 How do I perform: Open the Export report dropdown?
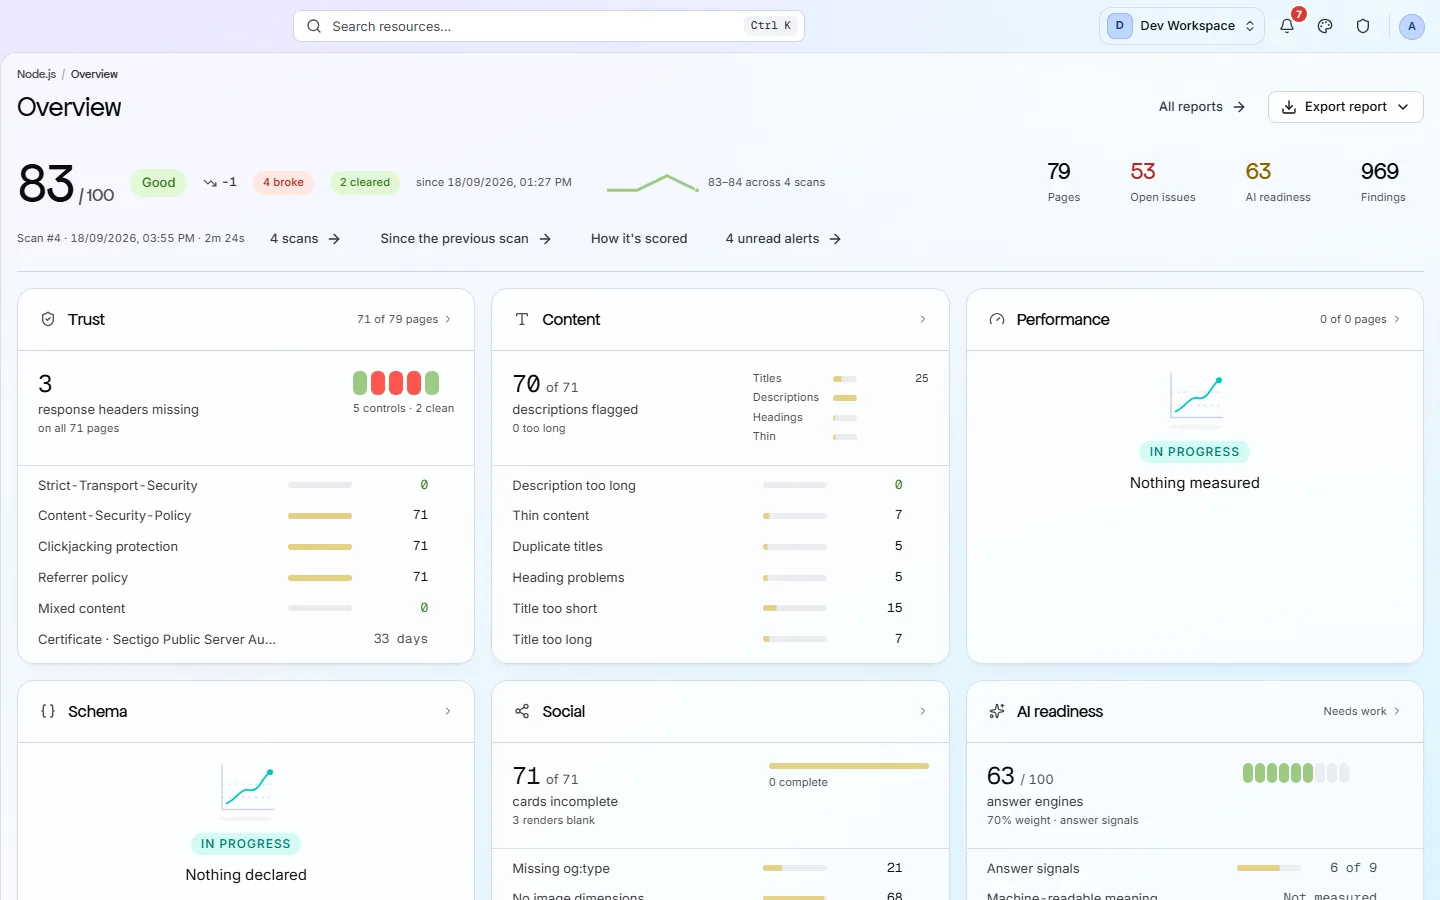[1345, 107]
